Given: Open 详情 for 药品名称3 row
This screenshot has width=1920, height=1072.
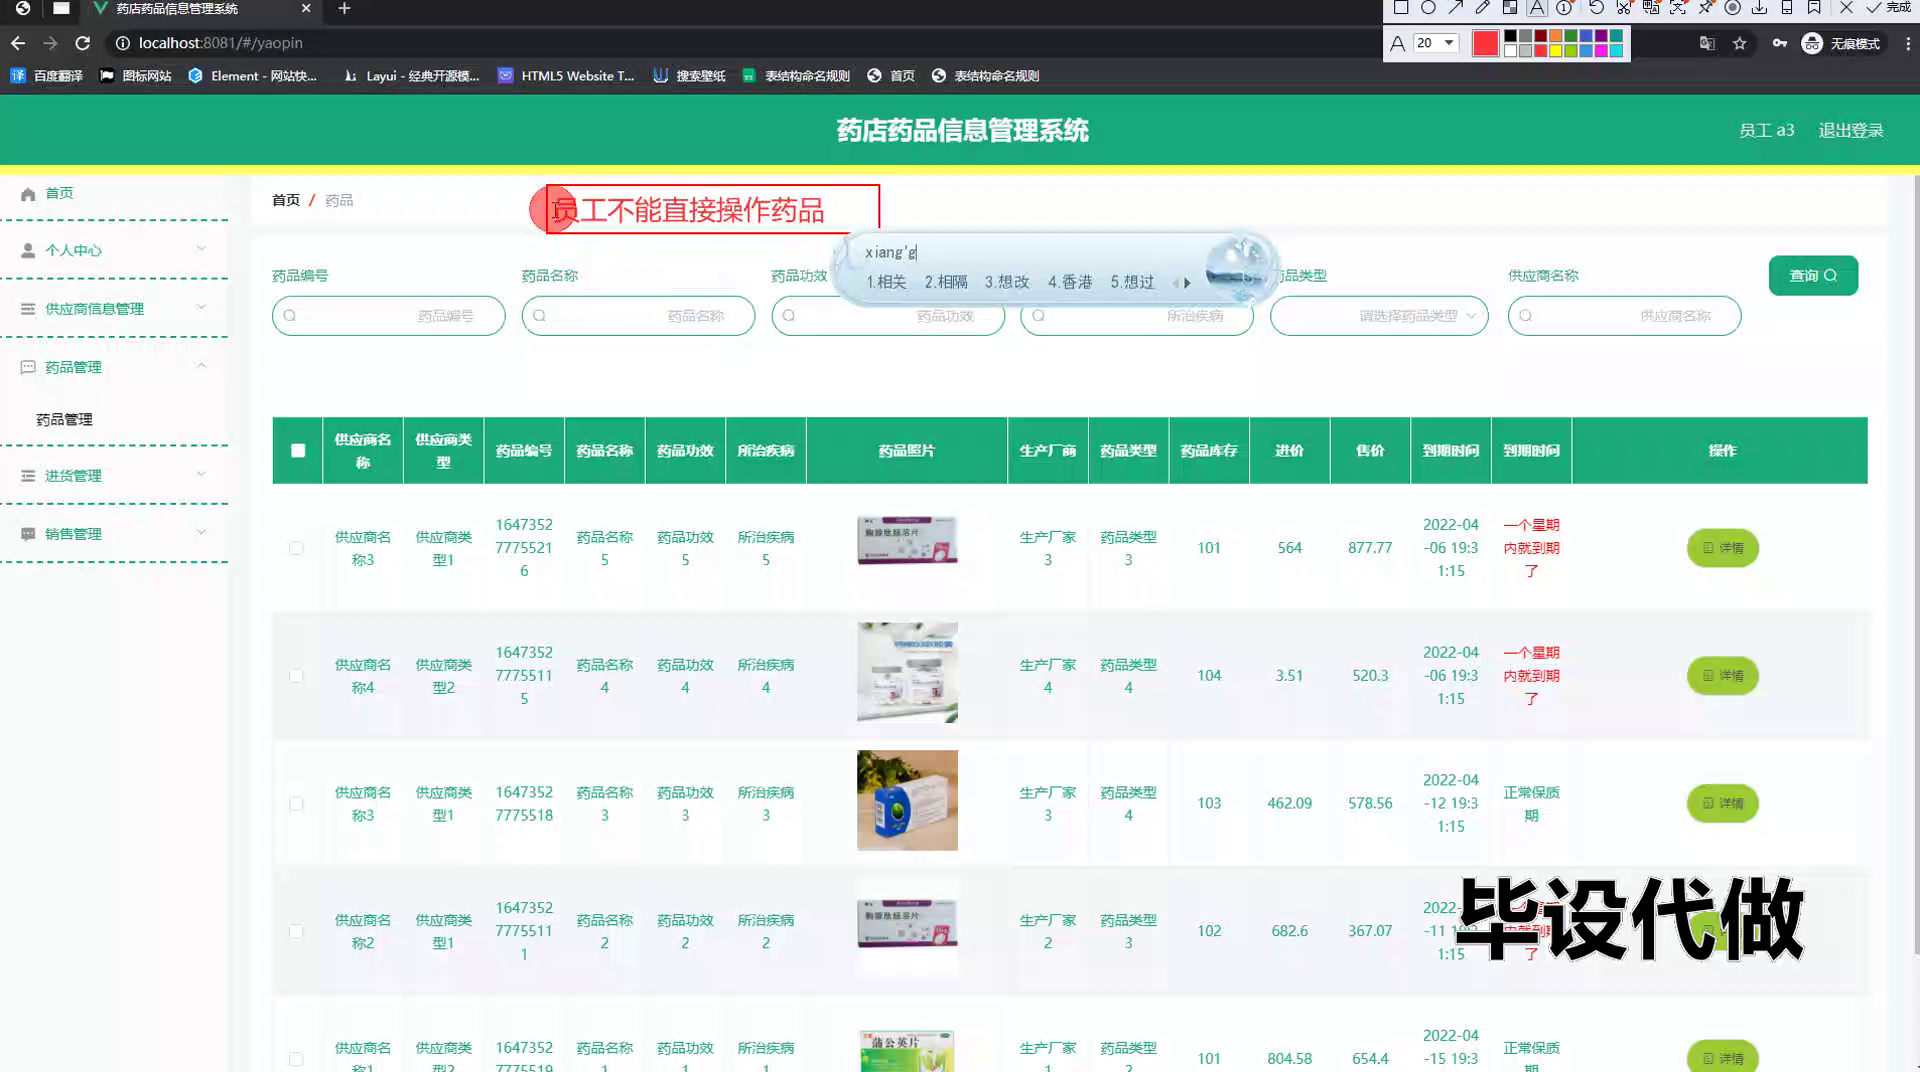Looking at the screenshot, I should click(x=1722, y=803).
